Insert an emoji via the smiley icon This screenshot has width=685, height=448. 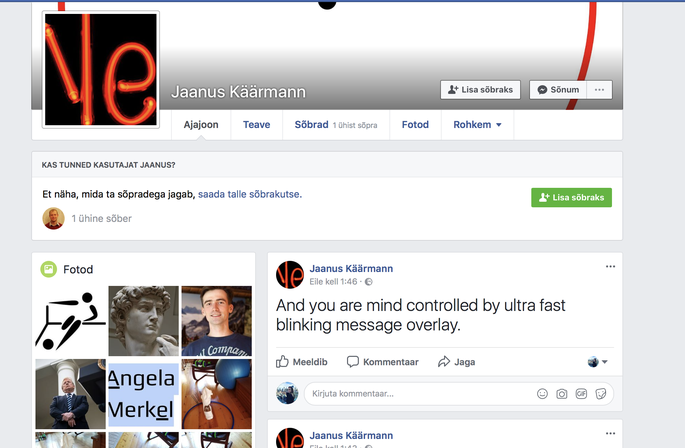(542, 394)
